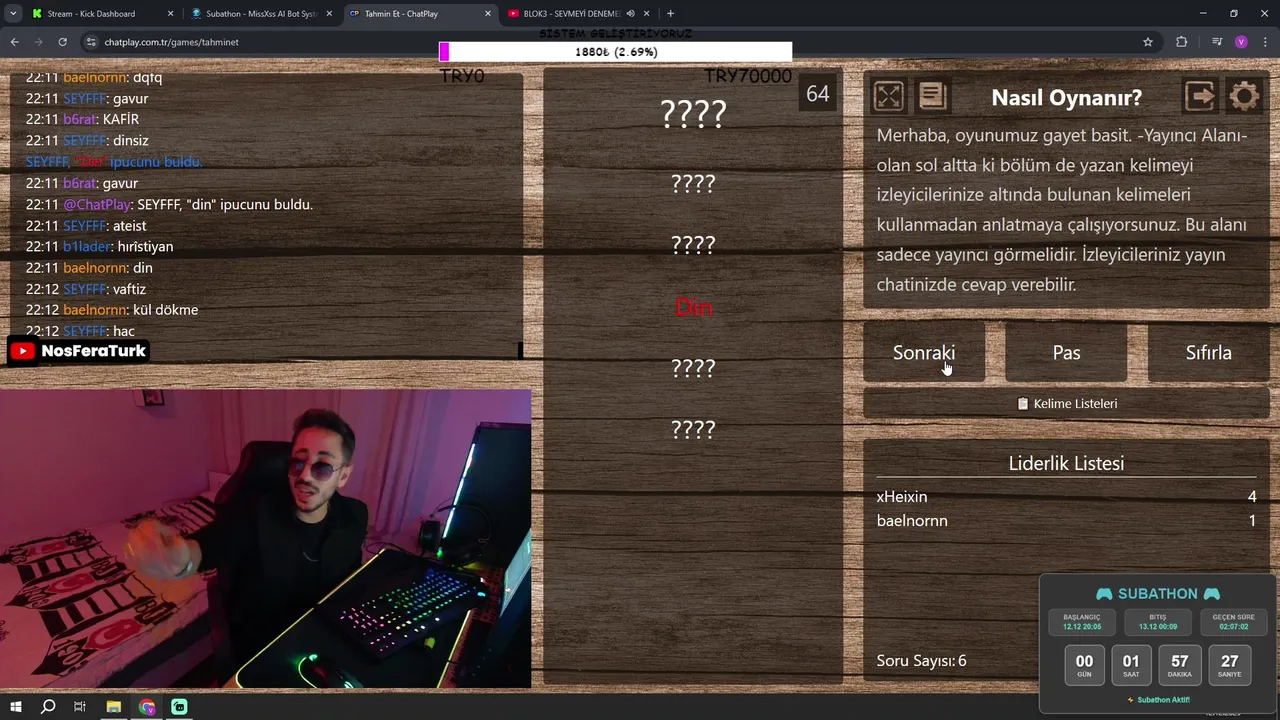
Task: Close the Tahmin Et - ChatPlay tab
Action: (x=488, y=14)
